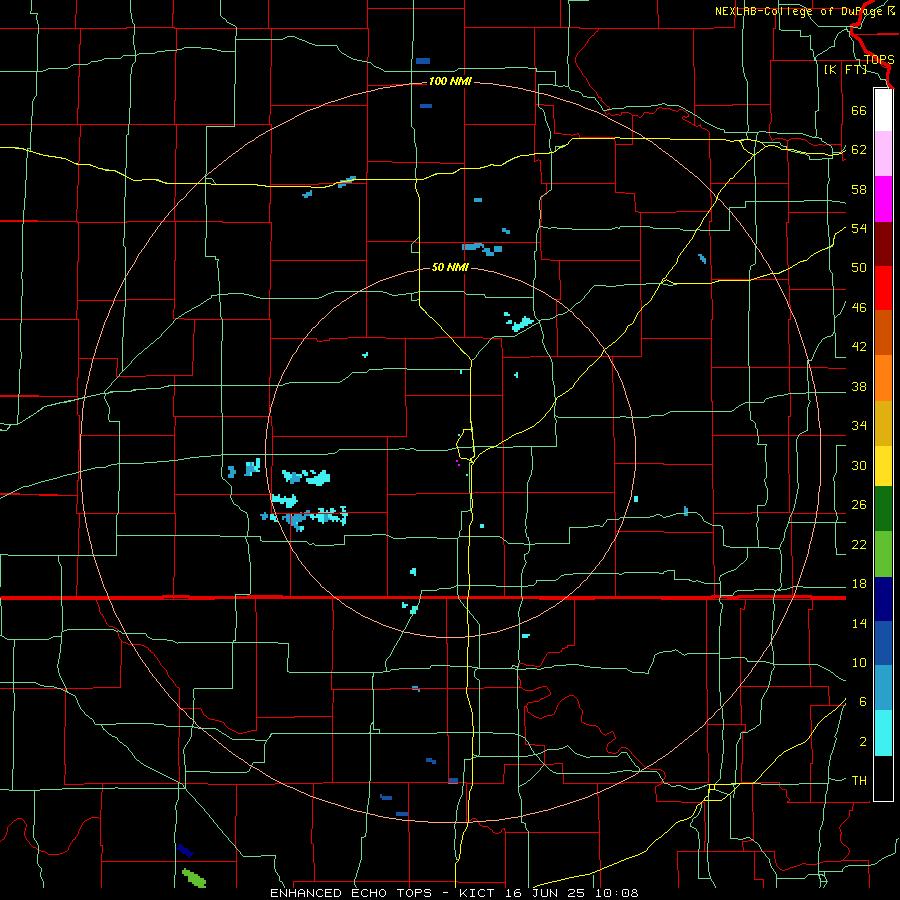Click the 10 legend value
The image size is (900, 900).
point(859,663)
